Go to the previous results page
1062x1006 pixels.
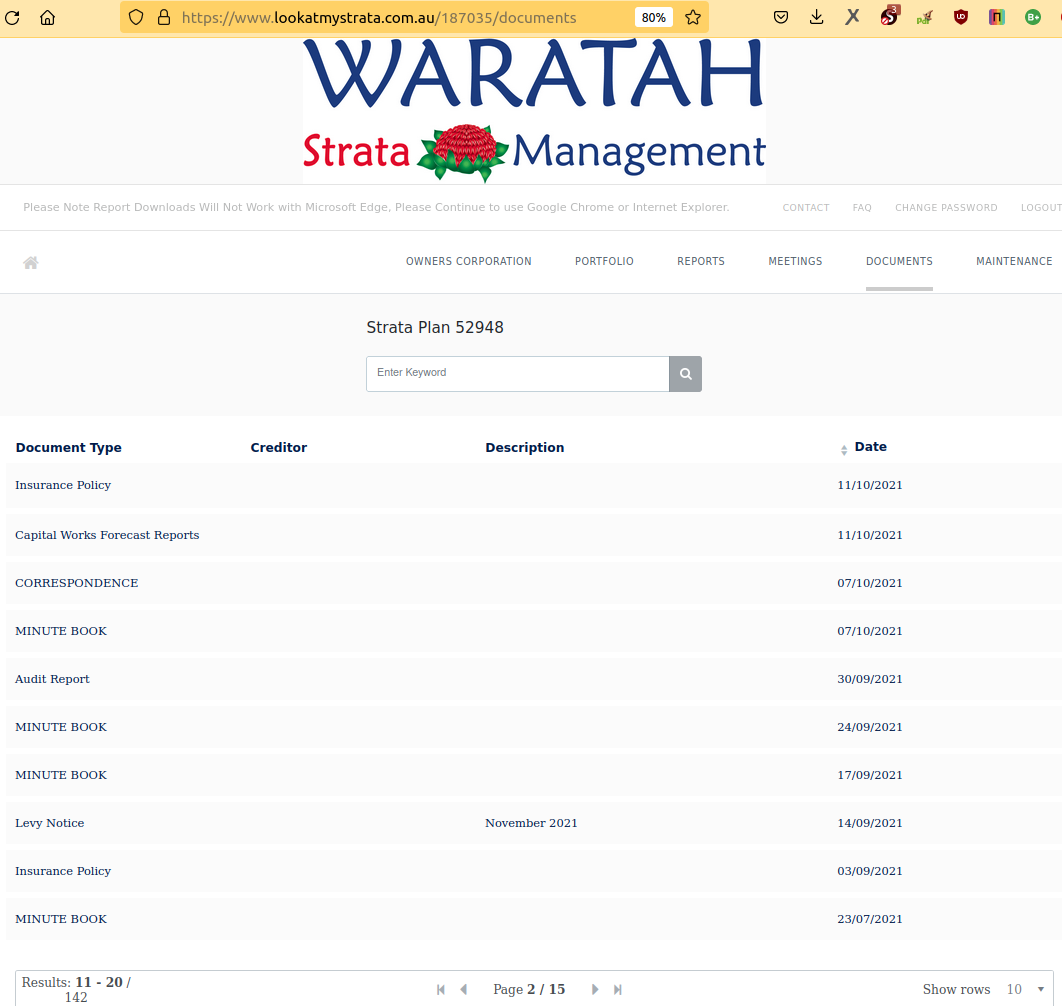tap(463, 989)
